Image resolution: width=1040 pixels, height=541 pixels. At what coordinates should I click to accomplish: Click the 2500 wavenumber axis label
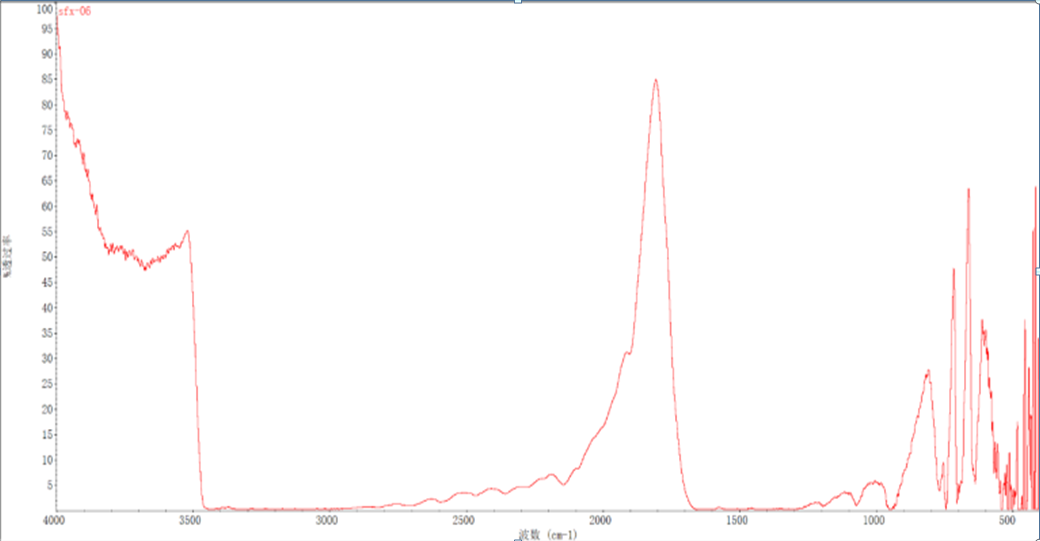click(464, 521)
